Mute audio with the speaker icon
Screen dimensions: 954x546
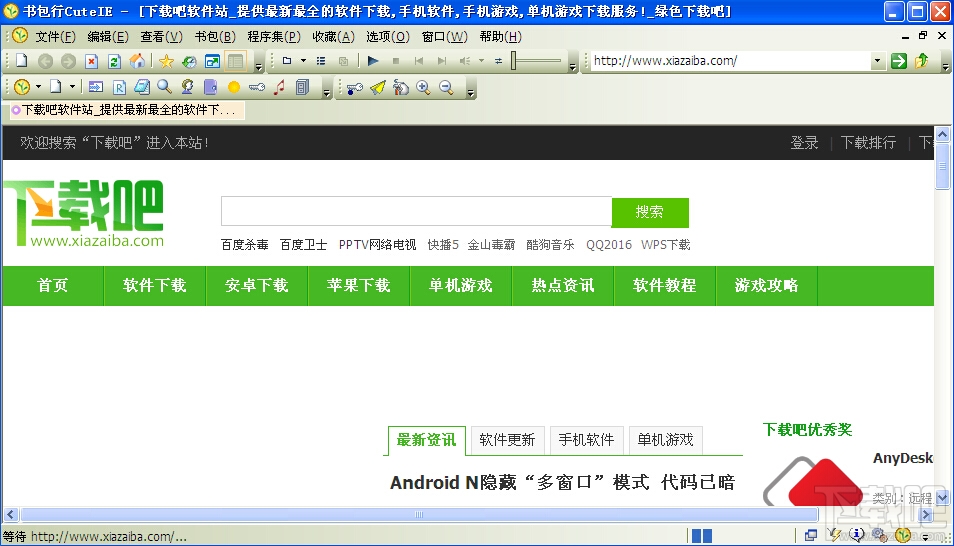coord(465,61)
